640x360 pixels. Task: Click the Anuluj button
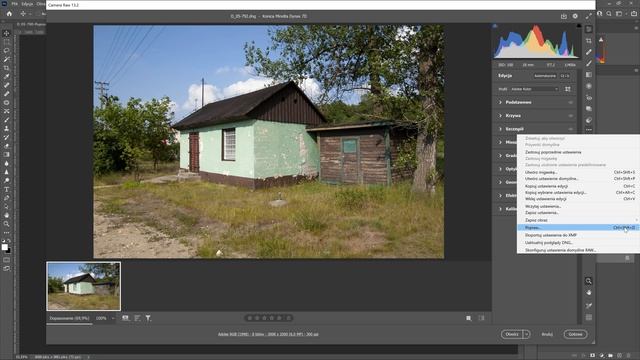[x=547, y=334]
